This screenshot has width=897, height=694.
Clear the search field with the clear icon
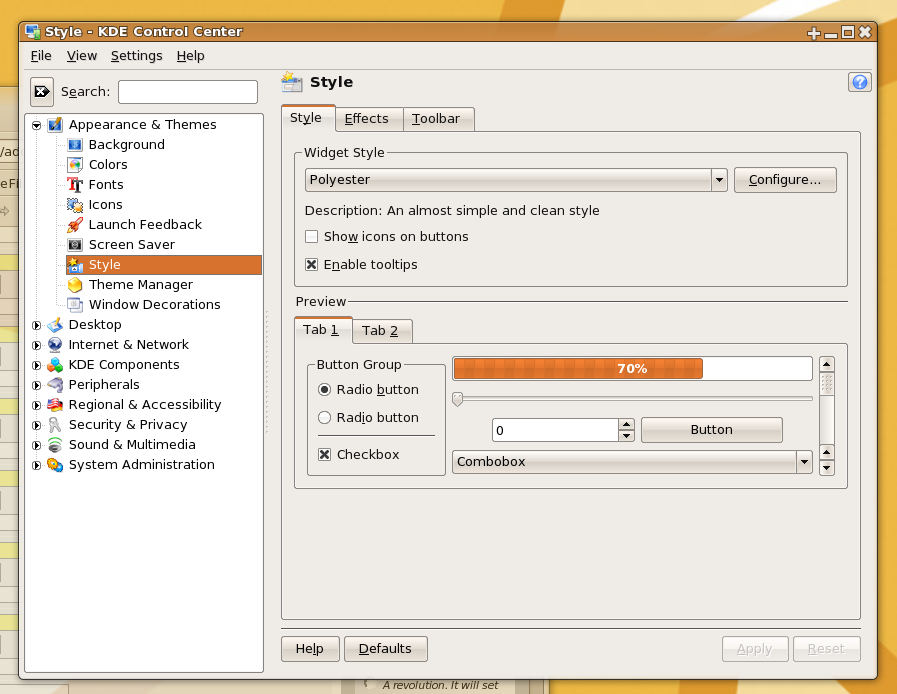click(42, 92)
